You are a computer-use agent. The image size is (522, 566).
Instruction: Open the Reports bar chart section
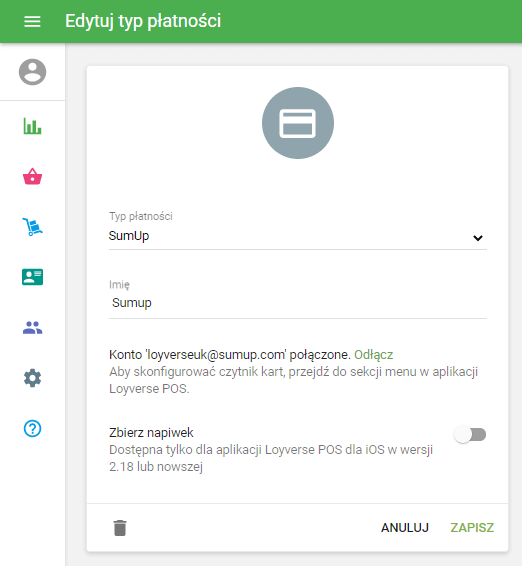tap(32, 126)
